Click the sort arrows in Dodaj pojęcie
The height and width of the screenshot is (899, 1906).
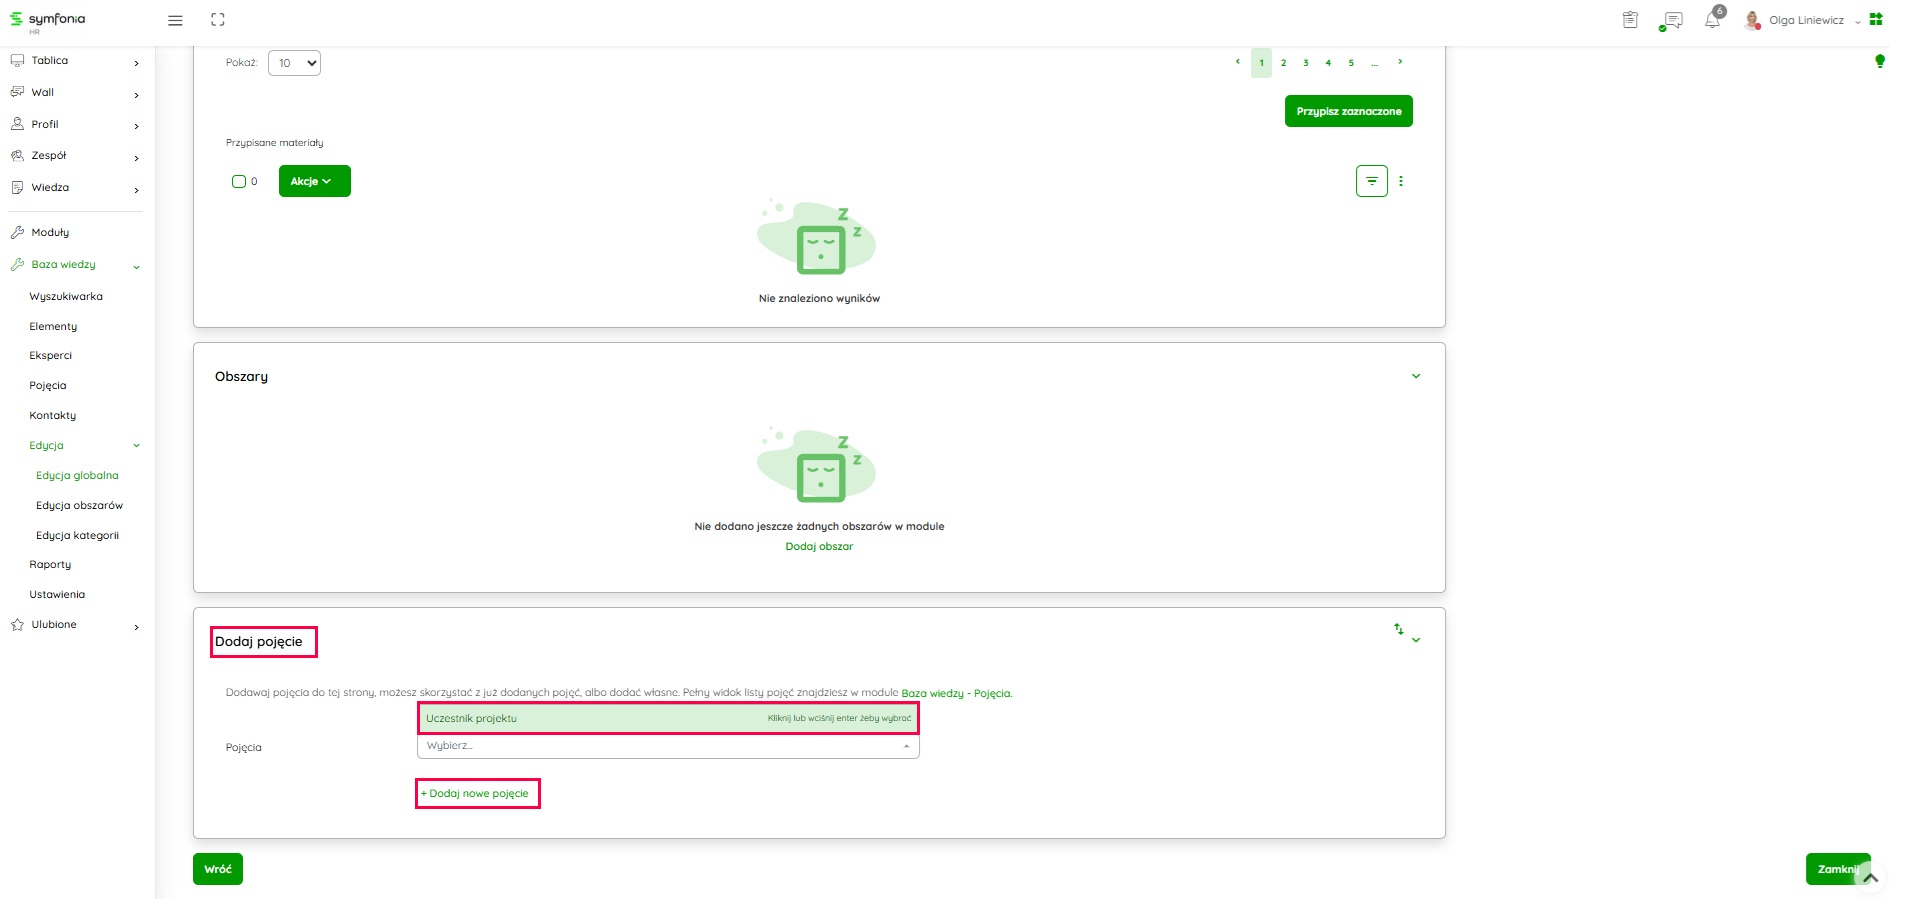coord(1398,629)
